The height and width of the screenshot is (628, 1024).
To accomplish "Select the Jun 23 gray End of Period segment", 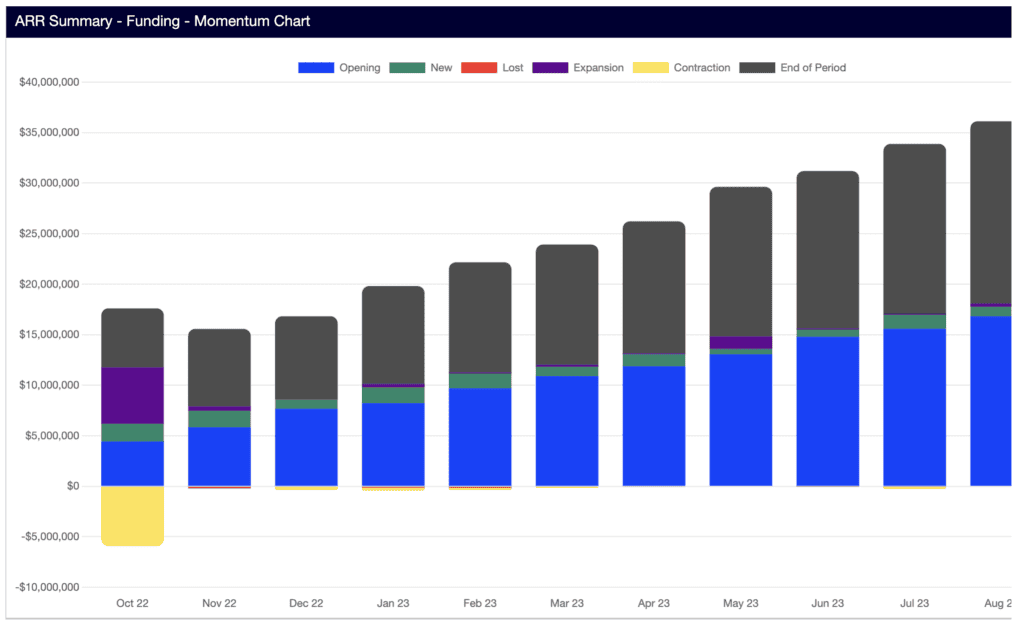I will 827,251.
